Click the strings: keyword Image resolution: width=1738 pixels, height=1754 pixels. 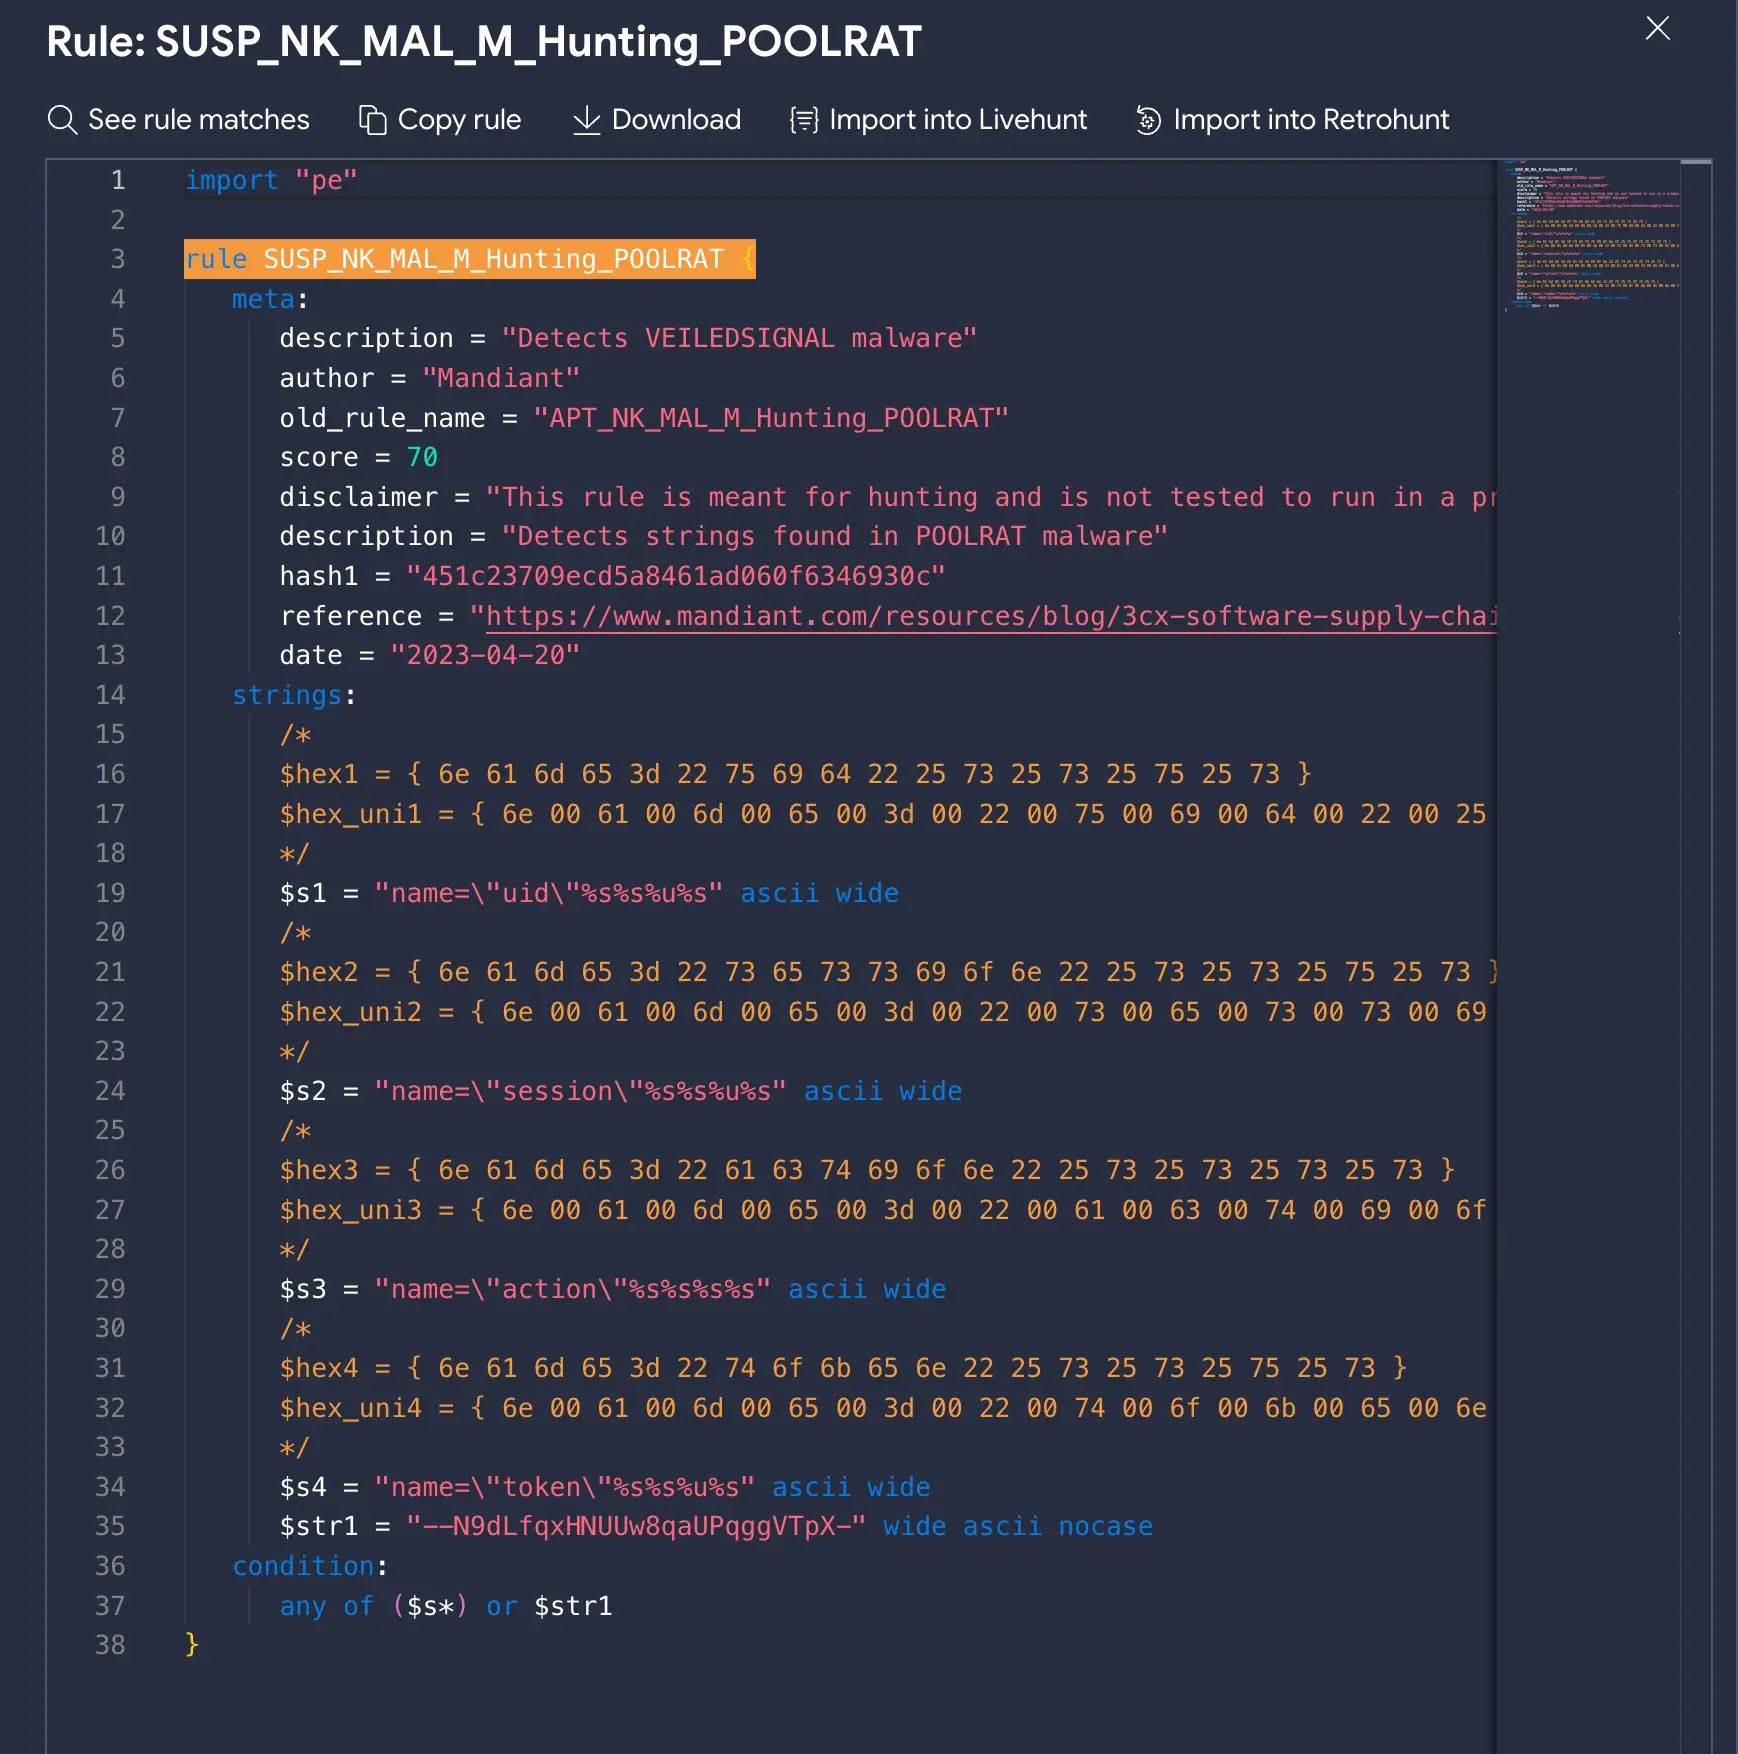[294, 695]
